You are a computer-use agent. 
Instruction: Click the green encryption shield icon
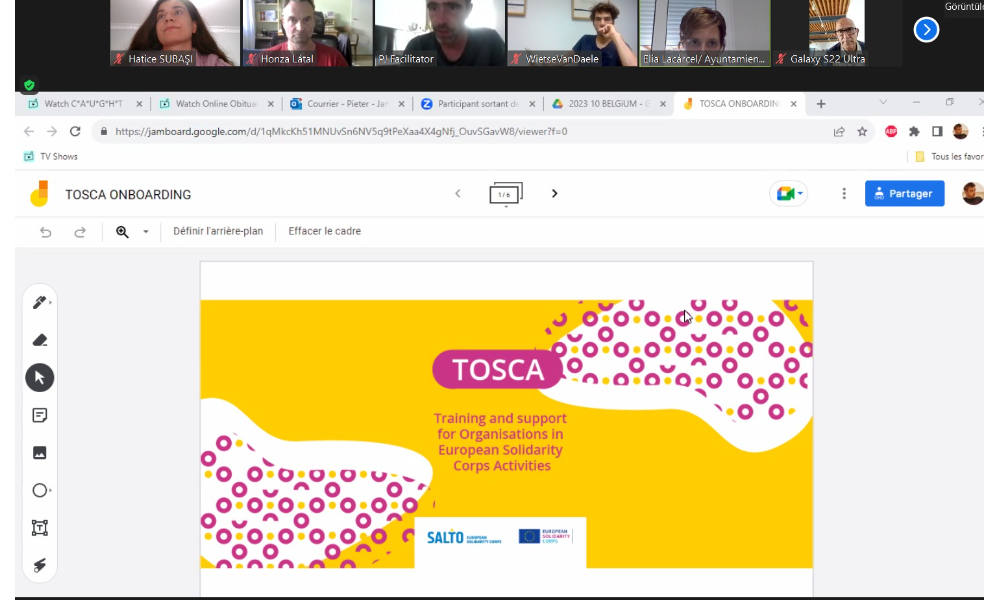(29, 85)
